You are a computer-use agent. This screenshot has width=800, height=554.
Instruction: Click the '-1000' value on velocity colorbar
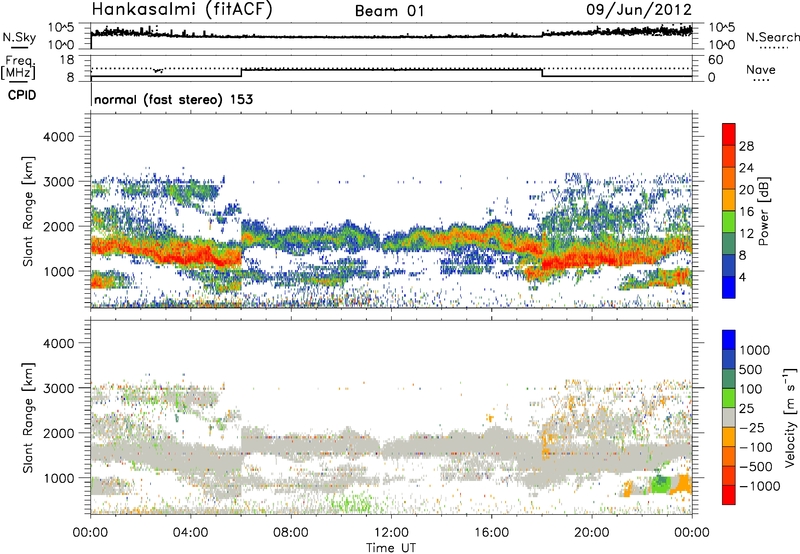759,486
